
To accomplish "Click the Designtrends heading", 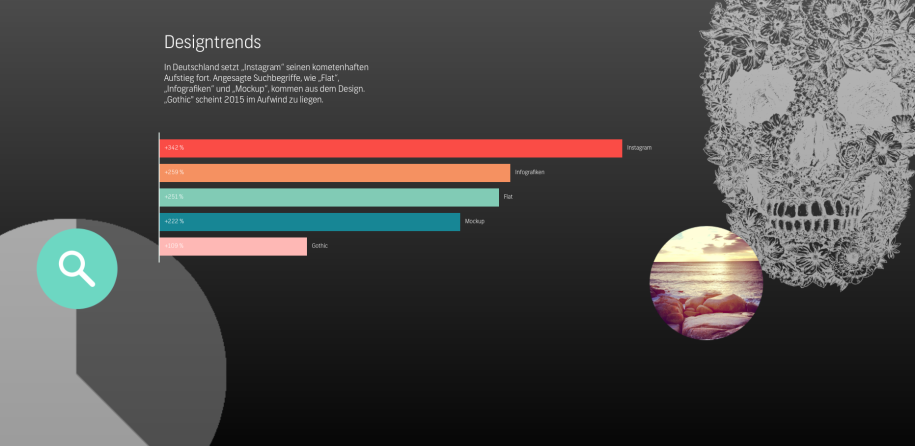I will tap(212, 42).
